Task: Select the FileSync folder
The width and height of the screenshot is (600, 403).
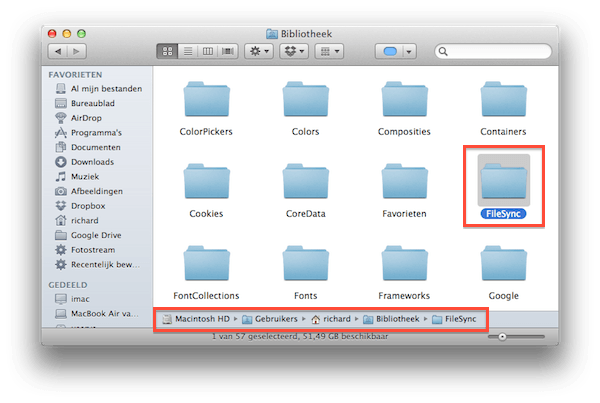Action: point(504,187)
